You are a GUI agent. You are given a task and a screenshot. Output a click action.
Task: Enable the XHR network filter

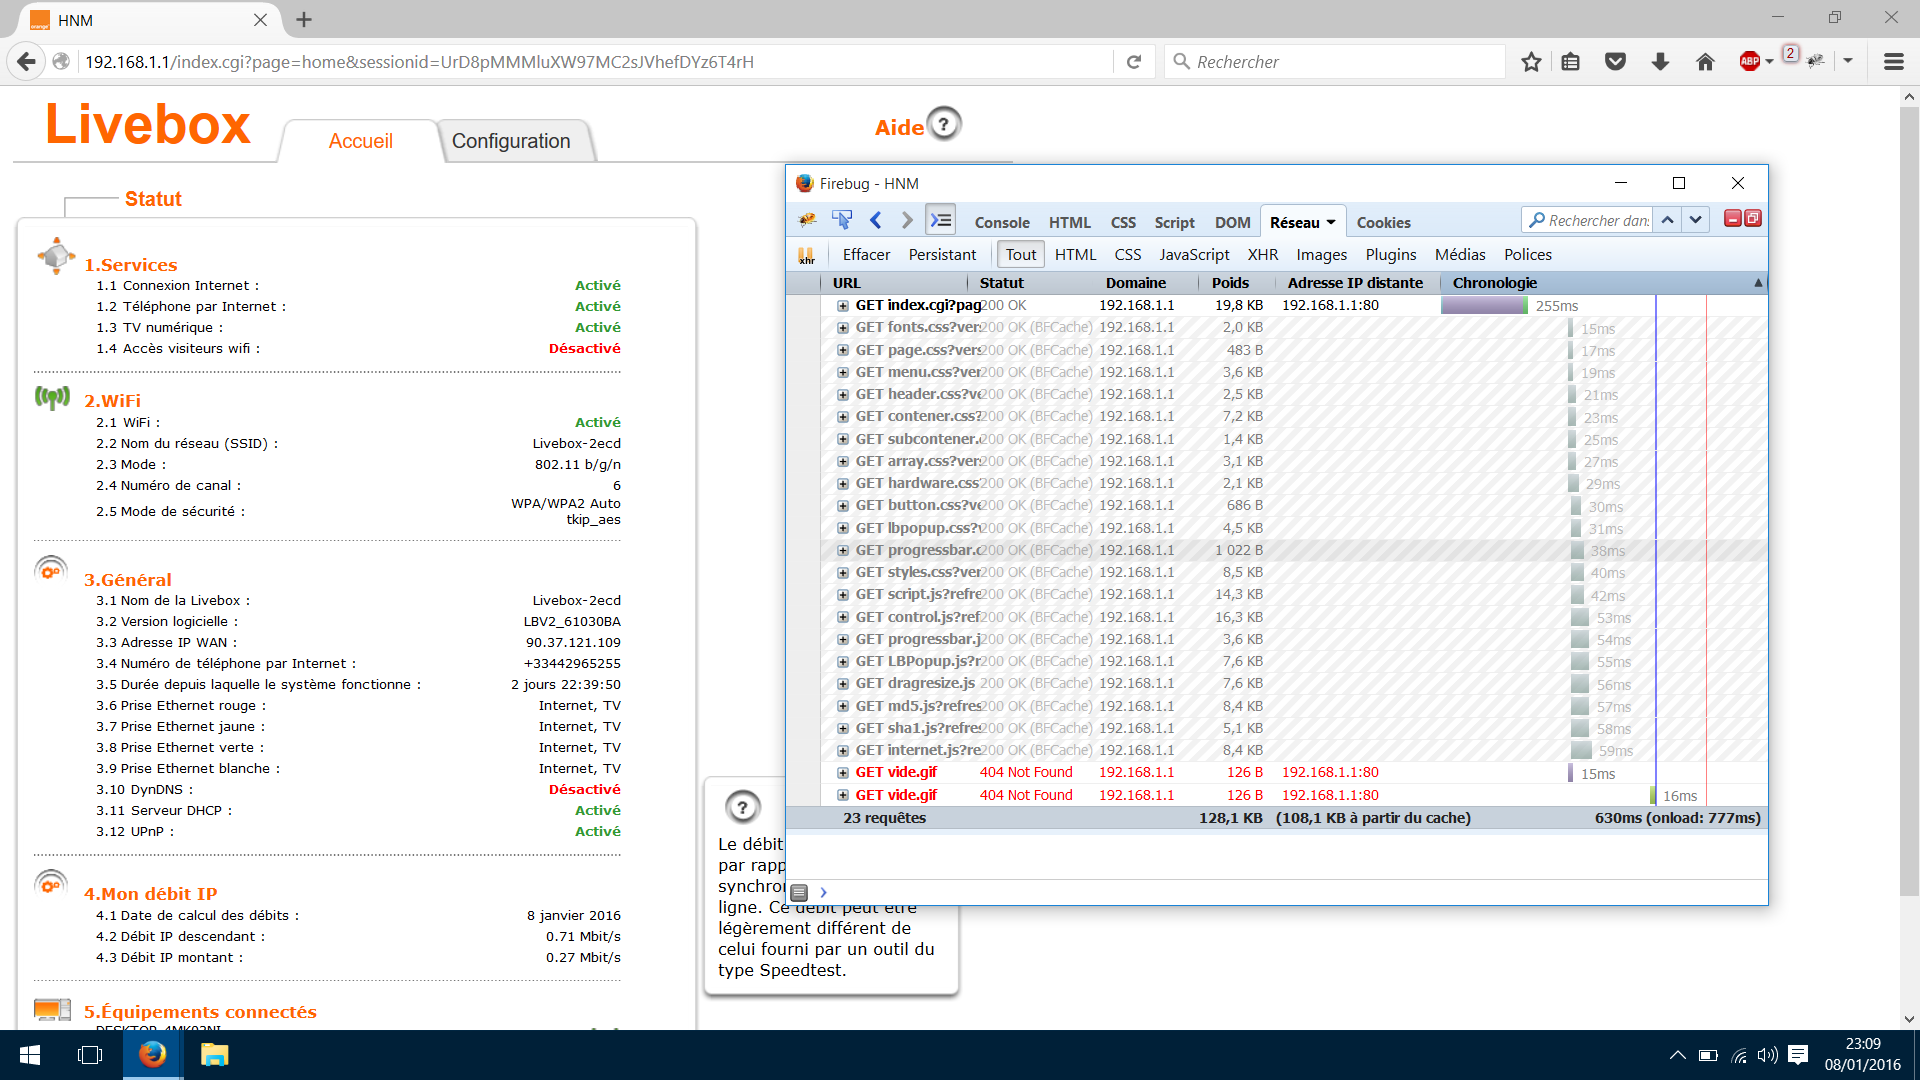tap(1262, 255)
